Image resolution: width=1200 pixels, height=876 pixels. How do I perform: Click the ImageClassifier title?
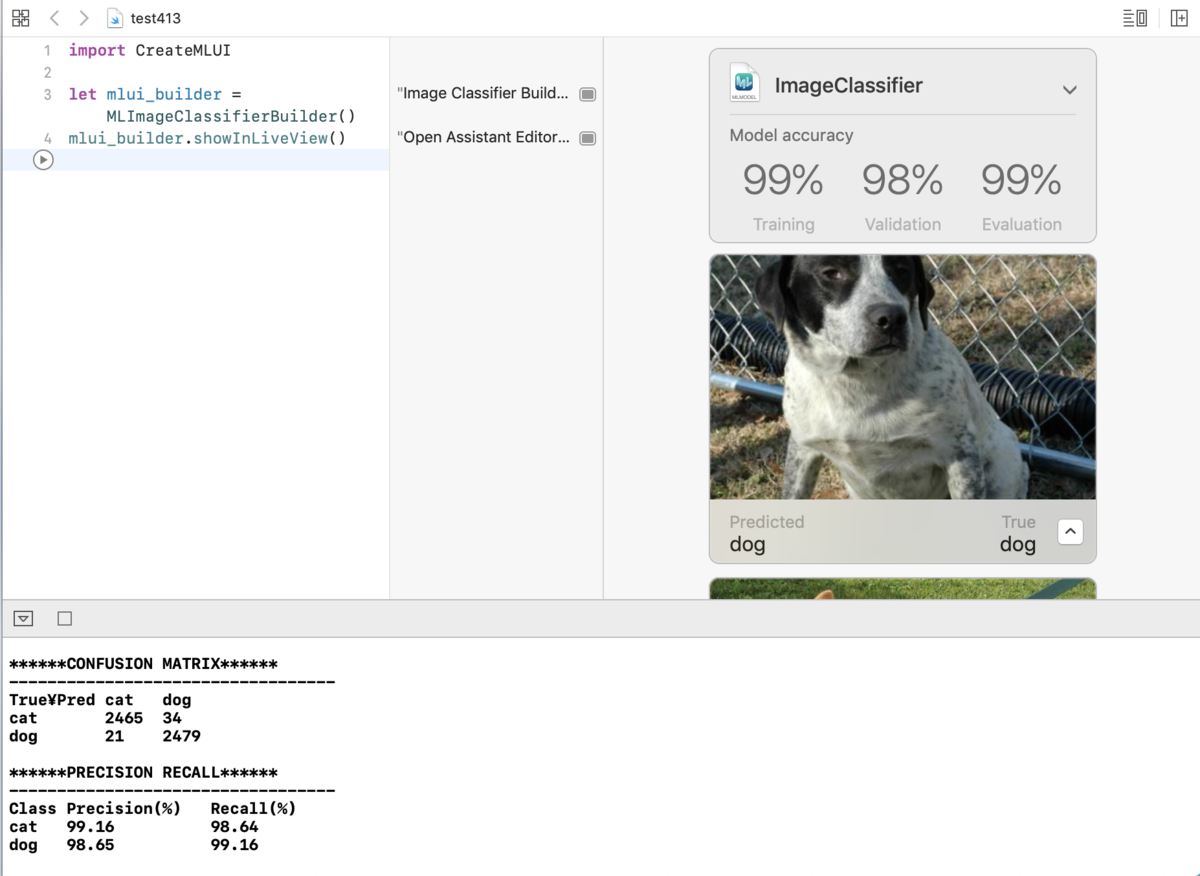[x=848, y=85]
